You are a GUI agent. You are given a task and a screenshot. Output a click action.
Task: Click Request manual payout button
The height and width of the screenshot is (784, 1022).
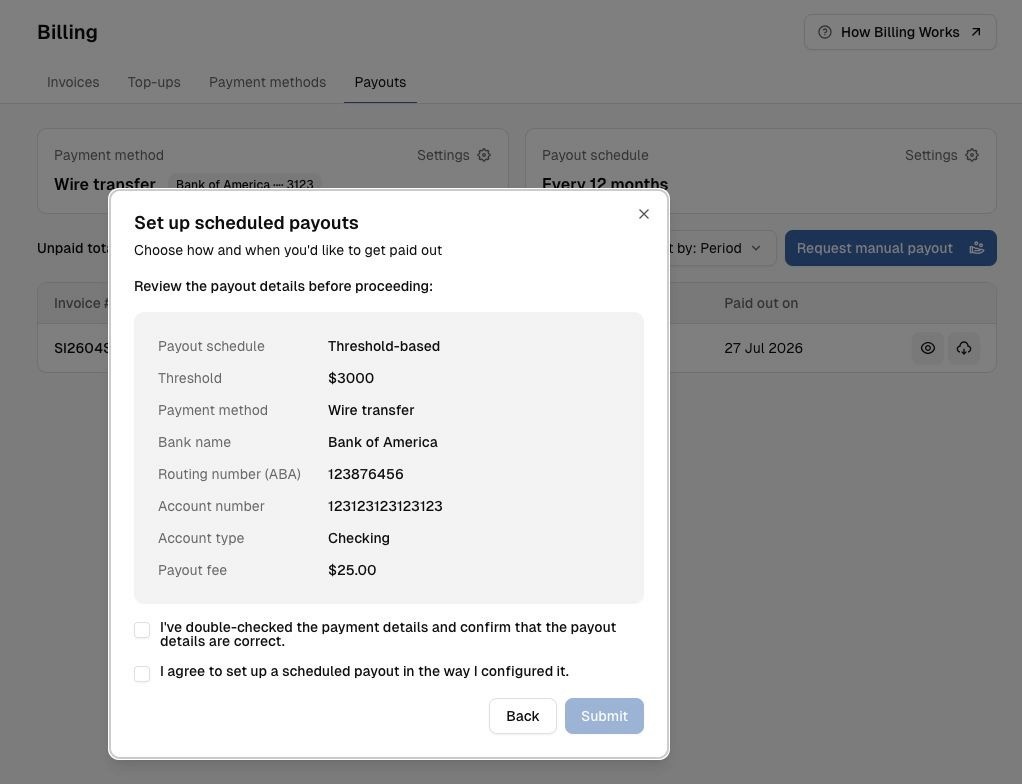click(x=890, y=248)
